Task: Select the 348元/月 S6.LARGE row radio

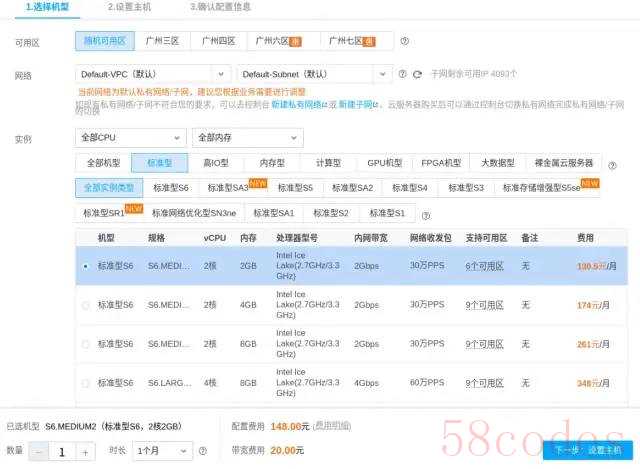Action: point(85,383)
